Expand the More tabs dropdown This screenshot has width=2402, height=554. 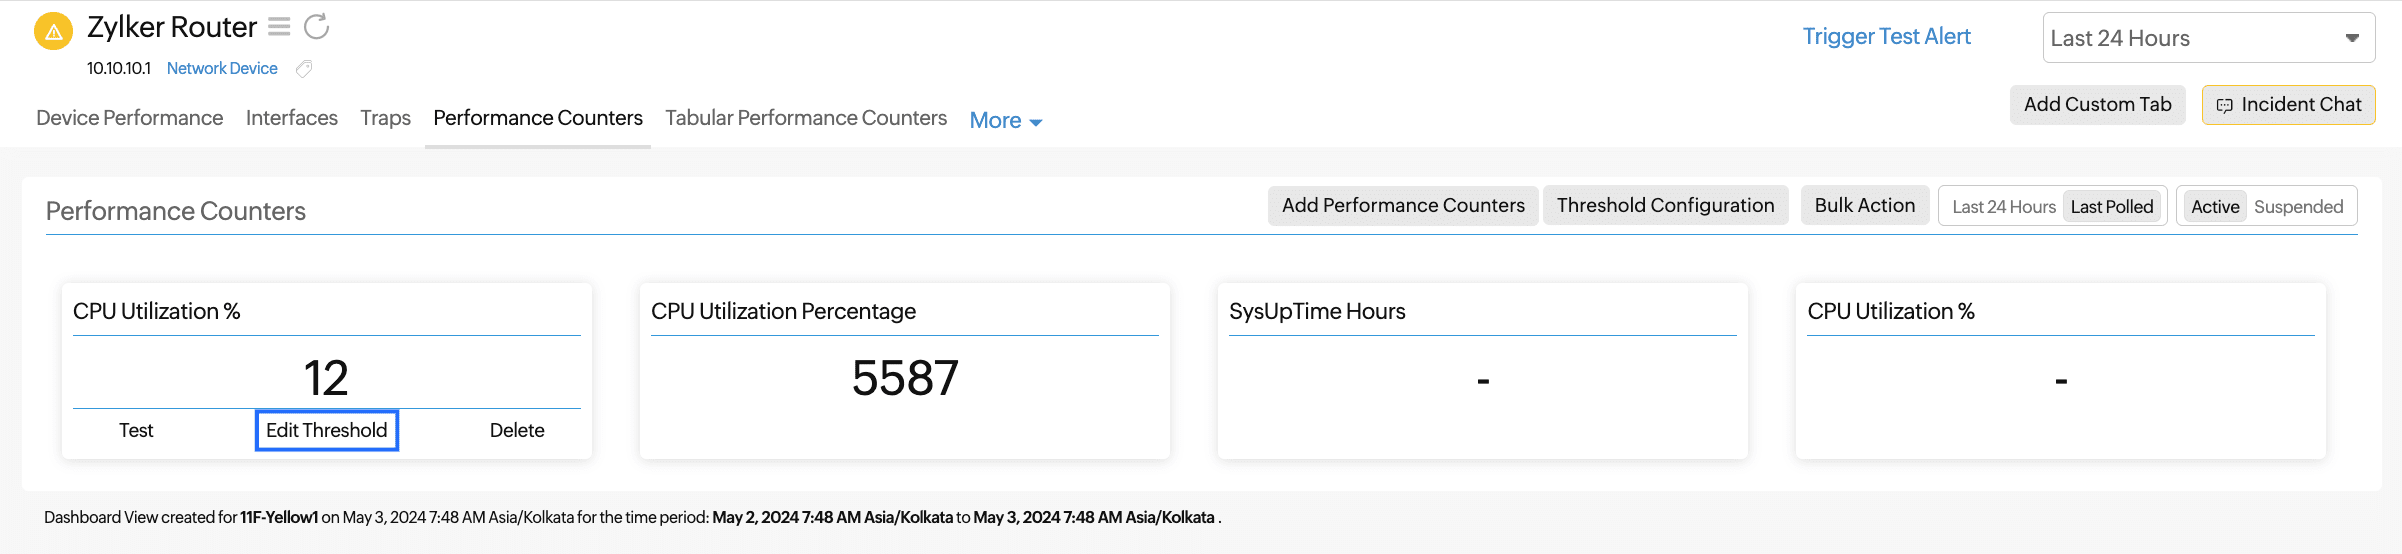[x=1006, y=120]
